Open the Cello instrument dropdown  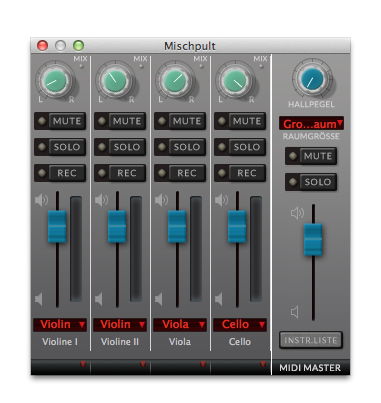coord(240,324)
